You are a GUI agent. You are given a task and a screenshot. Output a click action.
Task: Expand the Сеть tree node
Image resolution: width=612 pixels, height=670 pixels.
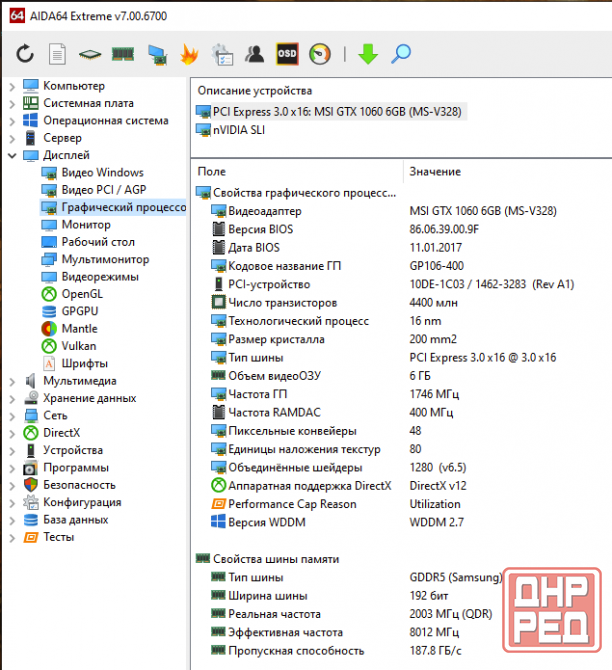(x=12, y=416)
